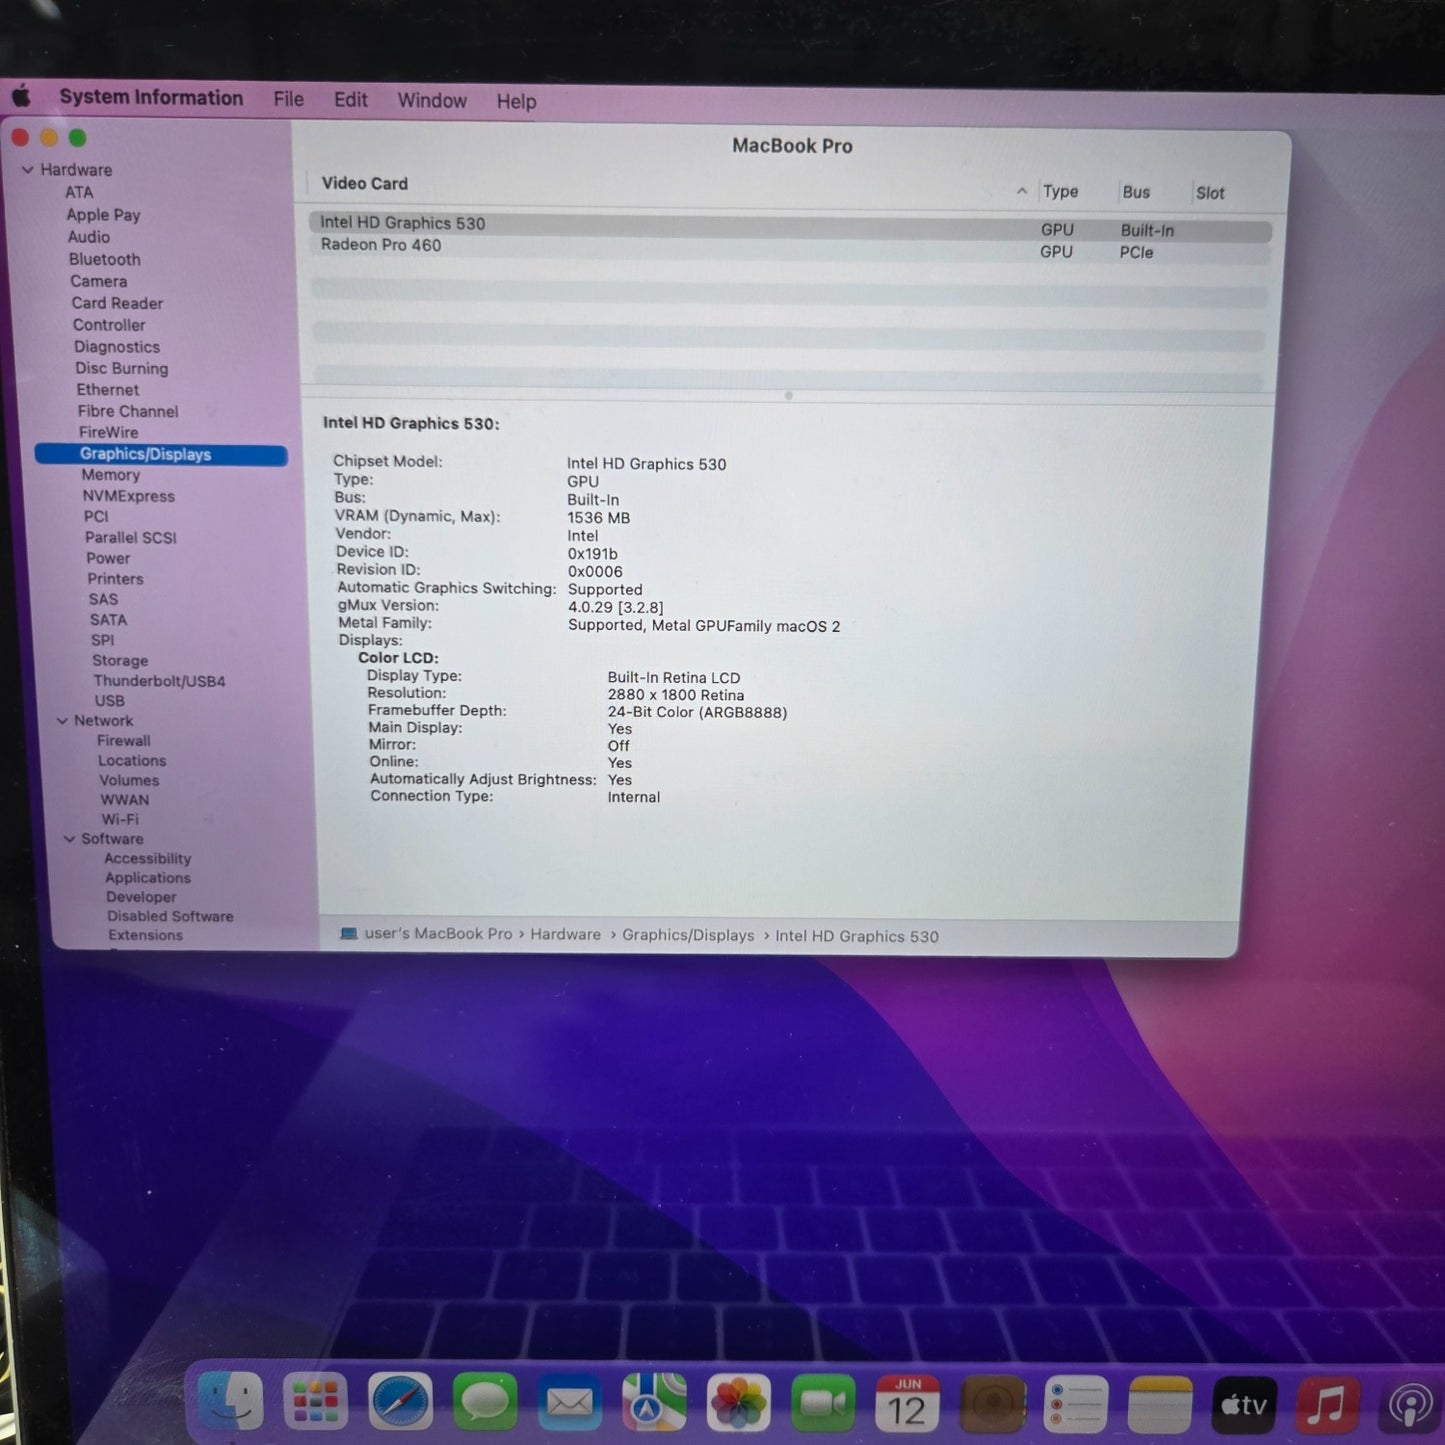Open Notes from the Dock

click(x=1161, y=1405)
